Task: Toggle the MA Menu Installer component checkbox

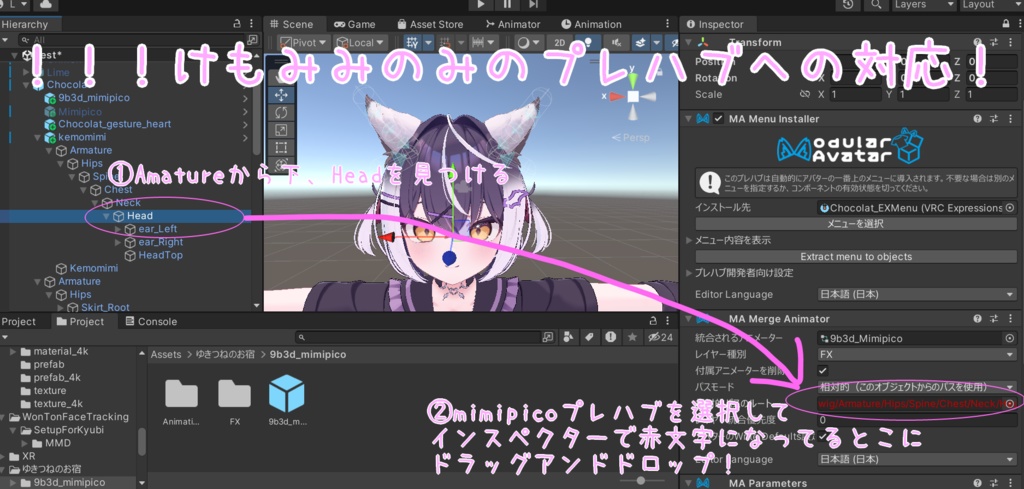Action: click(718, 119)
